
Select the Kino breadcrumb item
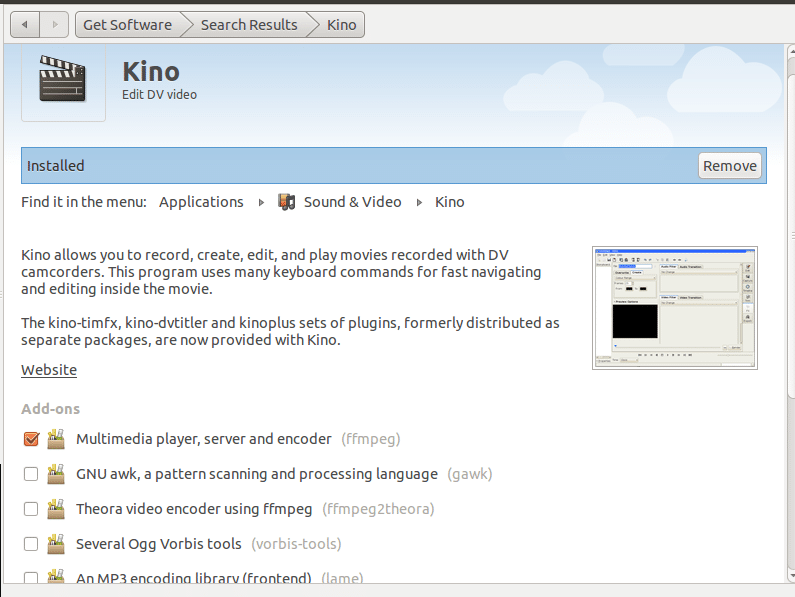[x=341, y=24]
